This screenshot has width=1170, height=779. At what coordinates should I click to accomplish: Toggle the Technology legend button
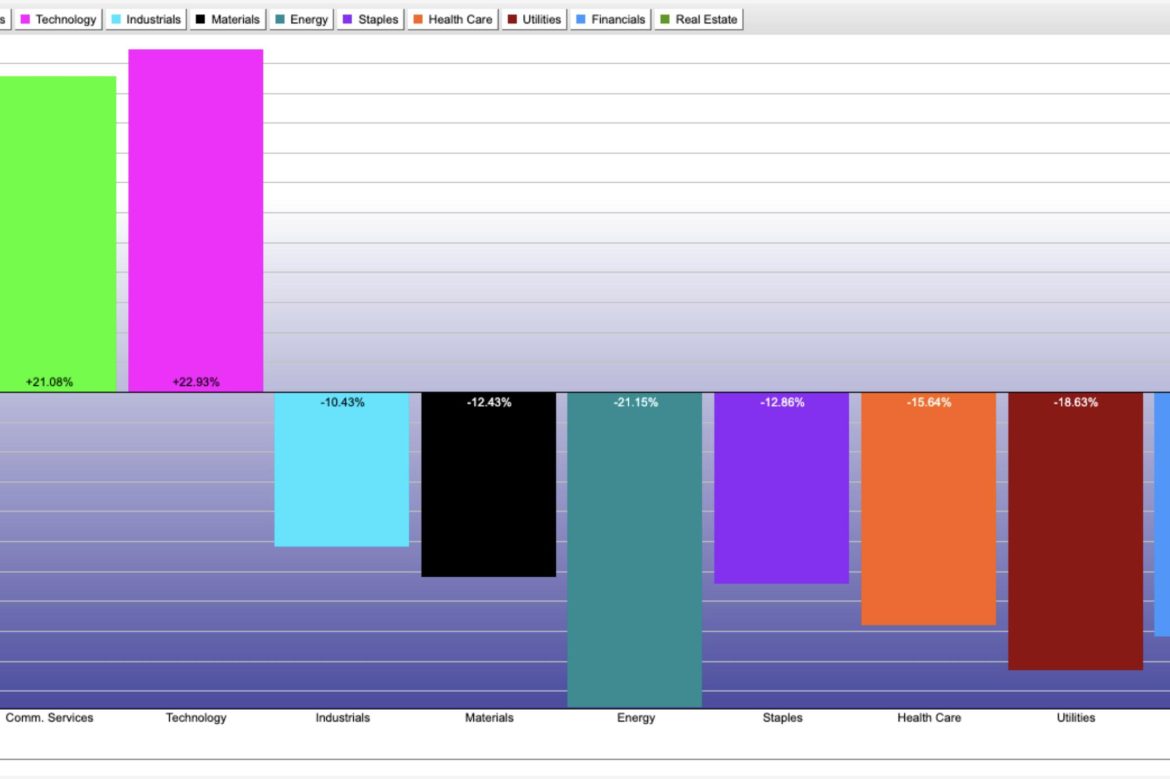[x=58, y=19]
